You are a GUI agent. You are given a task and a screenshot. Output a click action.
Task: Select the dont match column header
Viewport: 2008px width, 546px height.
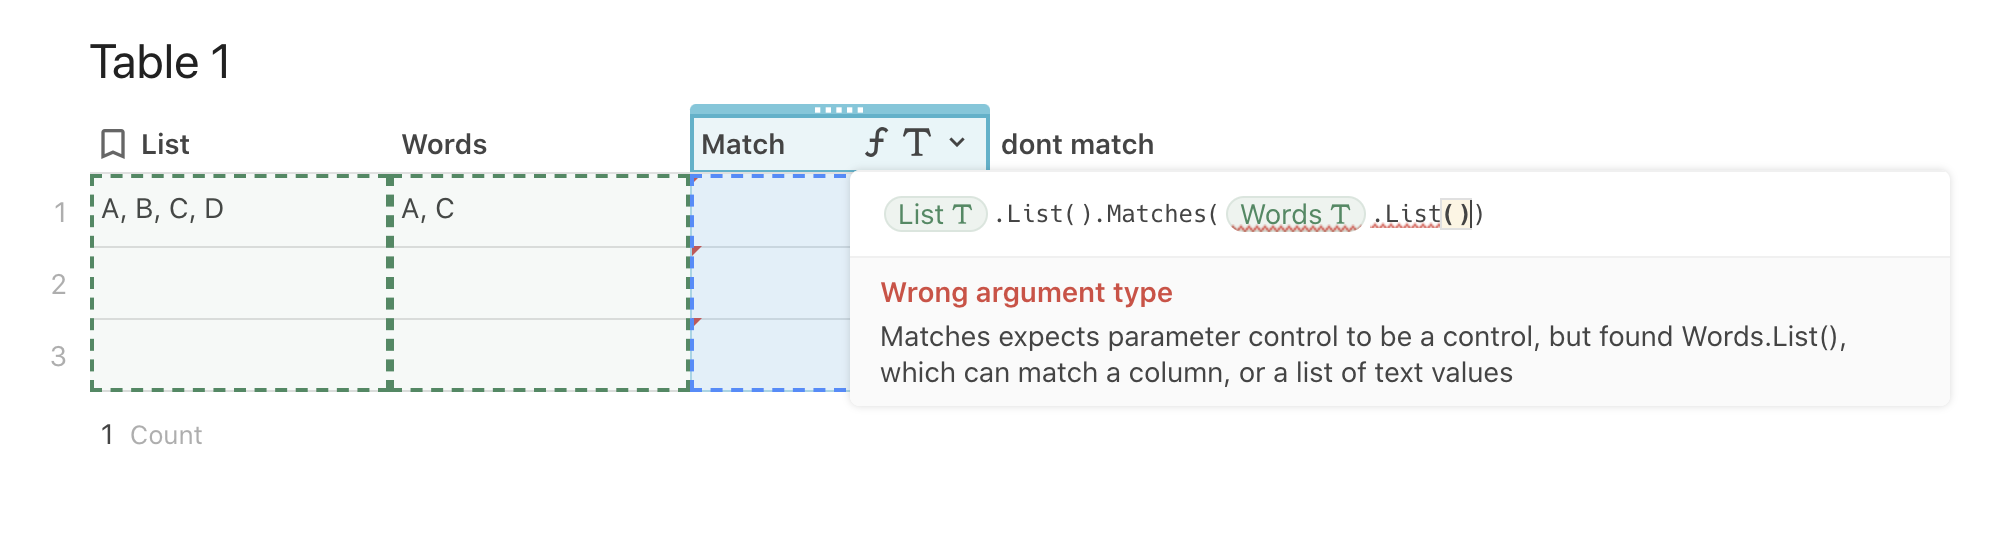1077,144
